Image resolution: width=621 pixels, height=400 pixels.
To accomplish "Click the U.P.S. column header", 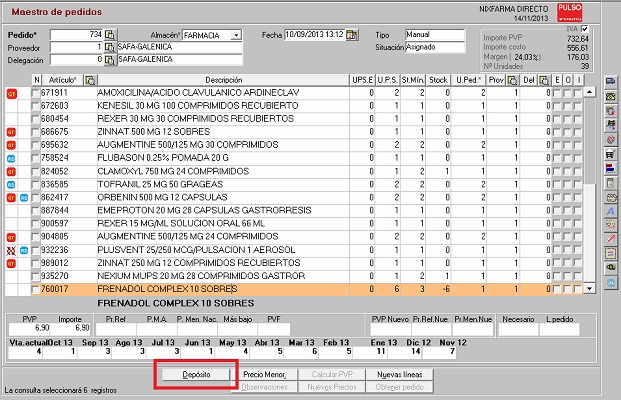I will coord(387,80).
